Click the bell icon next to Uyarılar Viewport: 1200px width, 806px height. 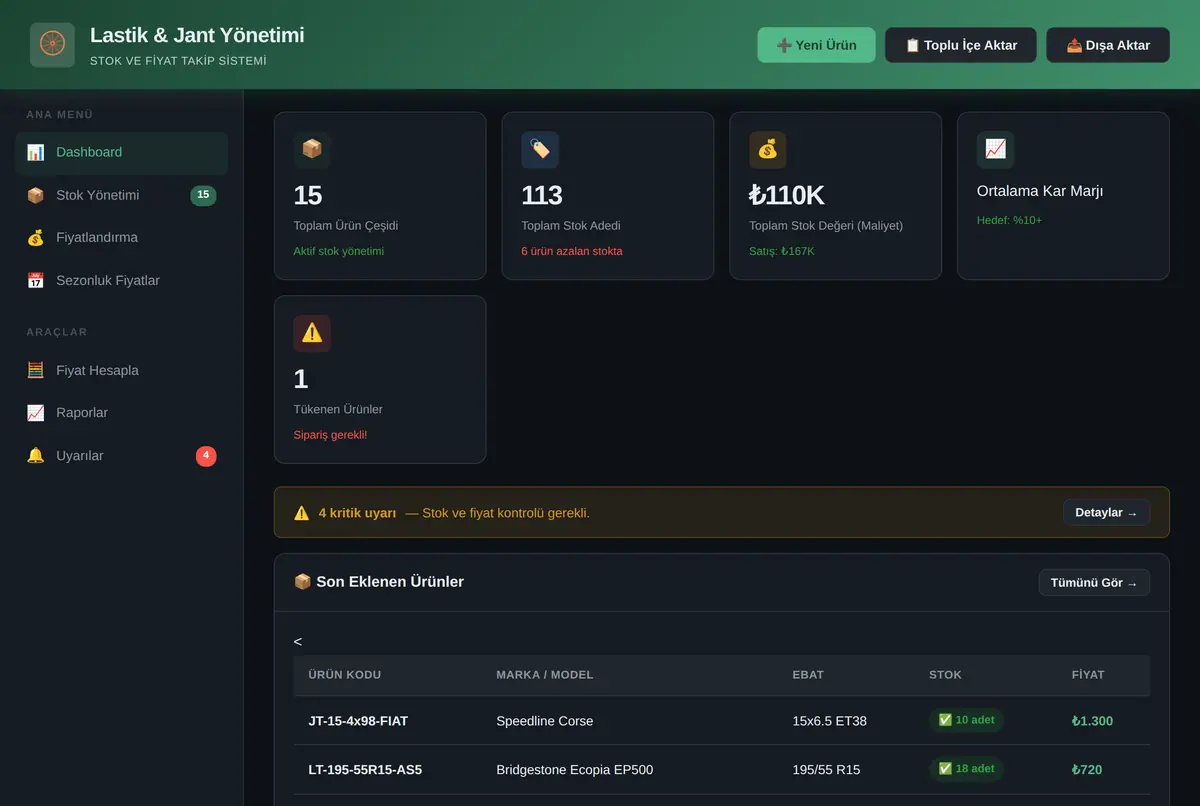tap(36, 456)
